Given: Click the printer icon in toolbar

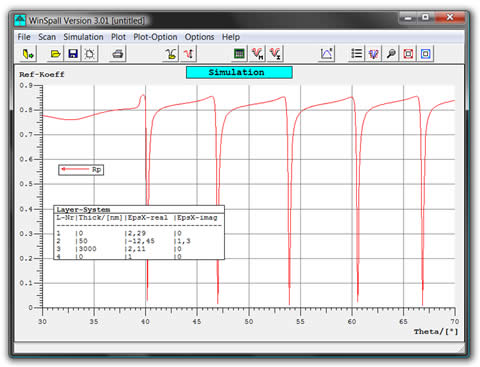Looking at the screenshot, I should [118, 54].
